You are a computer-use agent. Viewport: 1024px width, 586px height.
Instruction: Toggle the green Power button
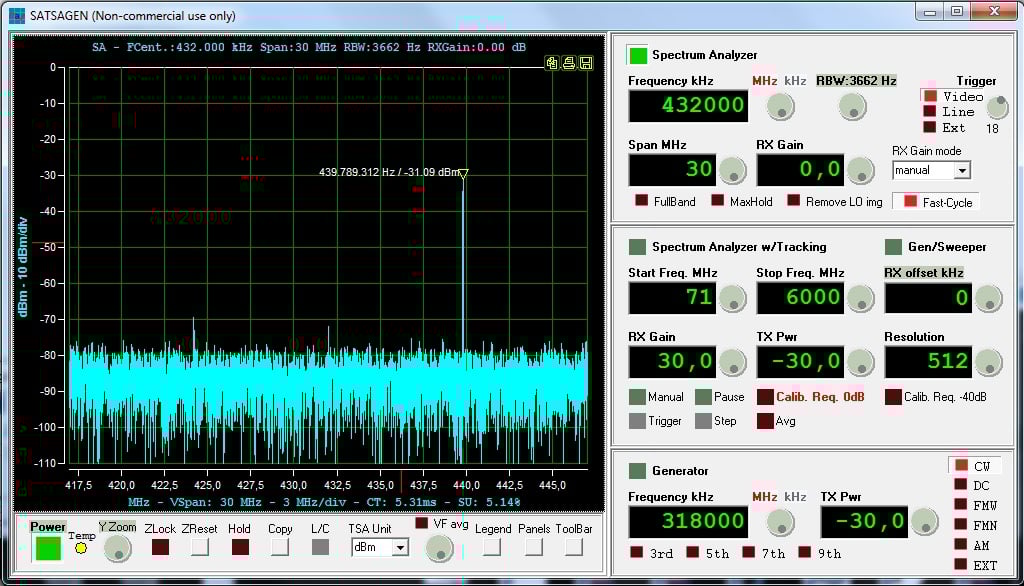pos(48,548)
